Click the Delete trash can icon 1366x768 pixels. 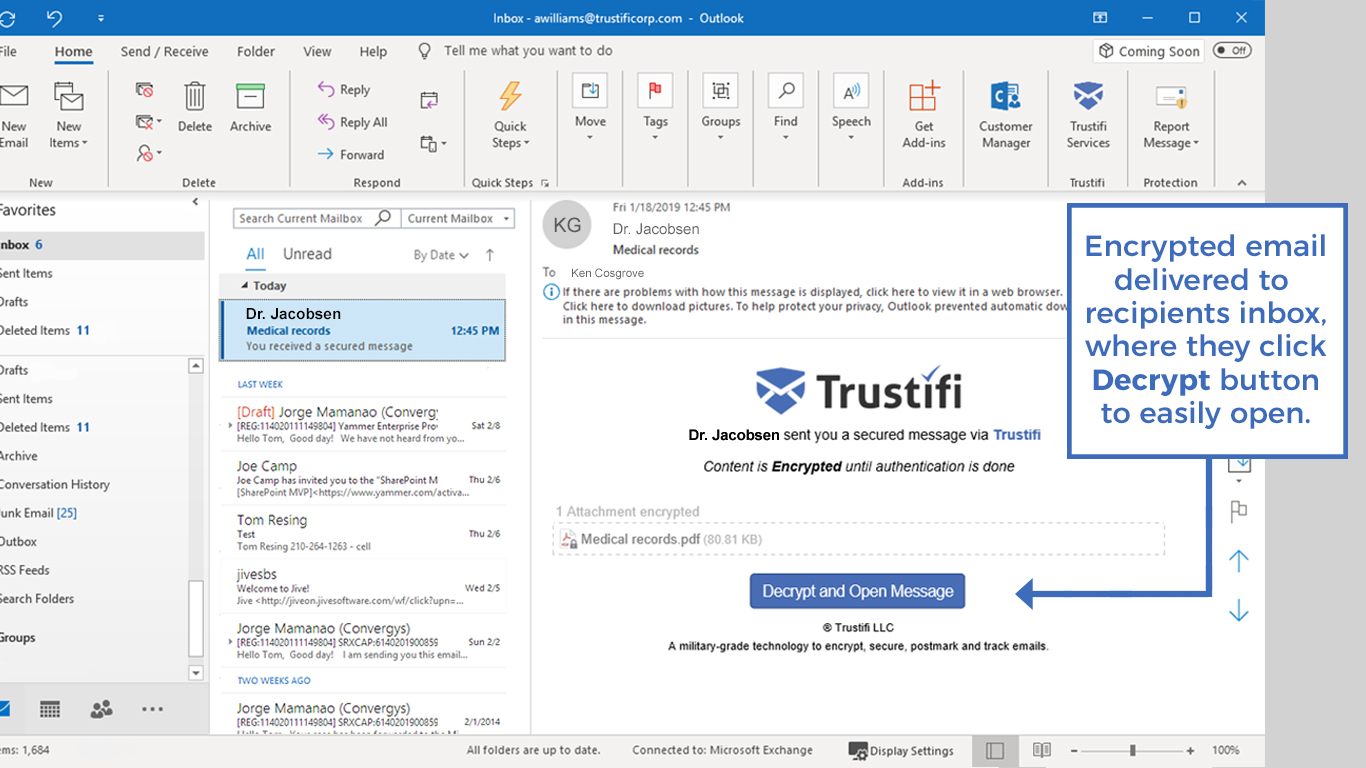pos(195,96)
